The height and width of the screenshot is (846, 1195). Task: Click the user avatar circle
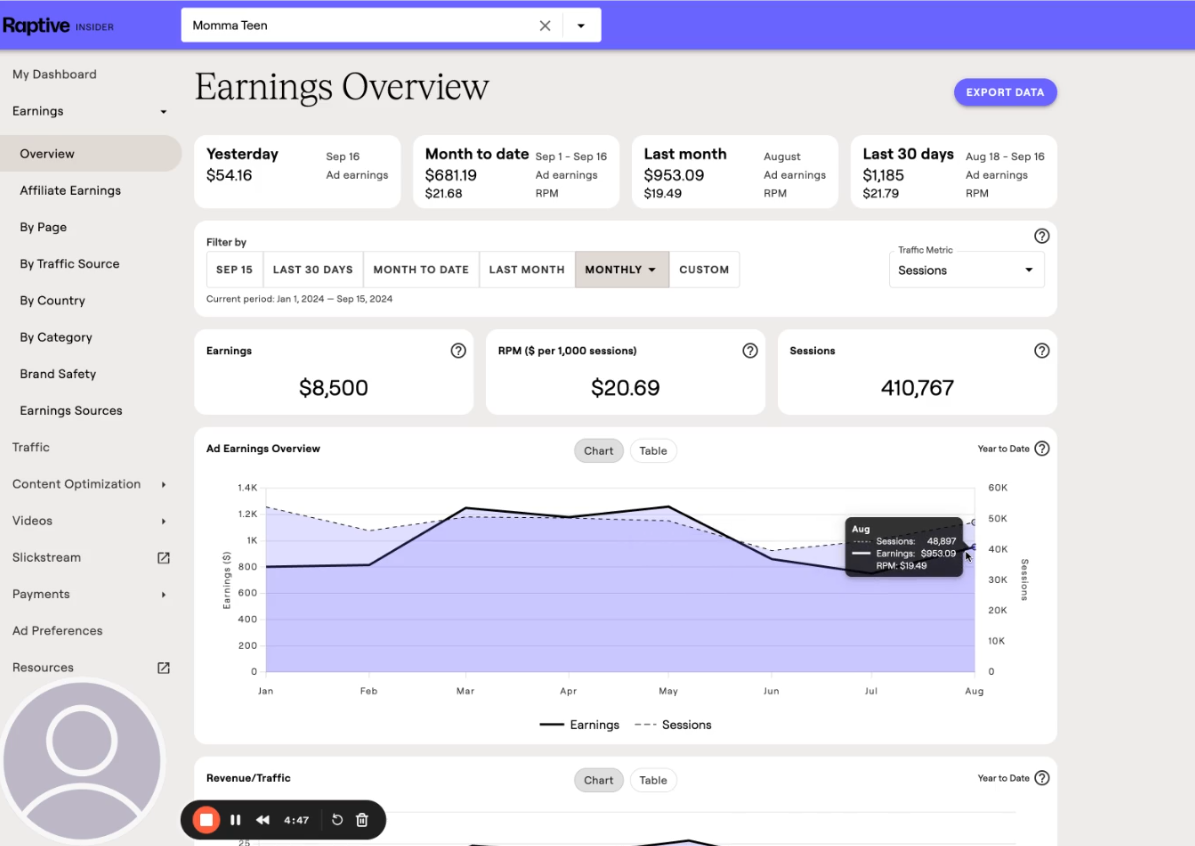click(x=82, y=760)
